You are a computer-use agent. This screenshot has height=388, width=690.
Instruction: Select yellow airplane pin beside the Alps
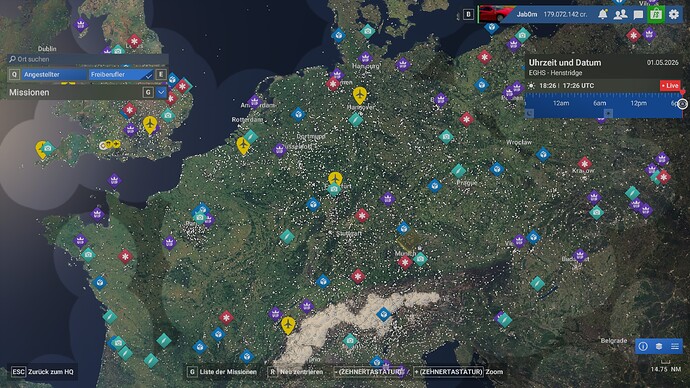coord(288,325)
